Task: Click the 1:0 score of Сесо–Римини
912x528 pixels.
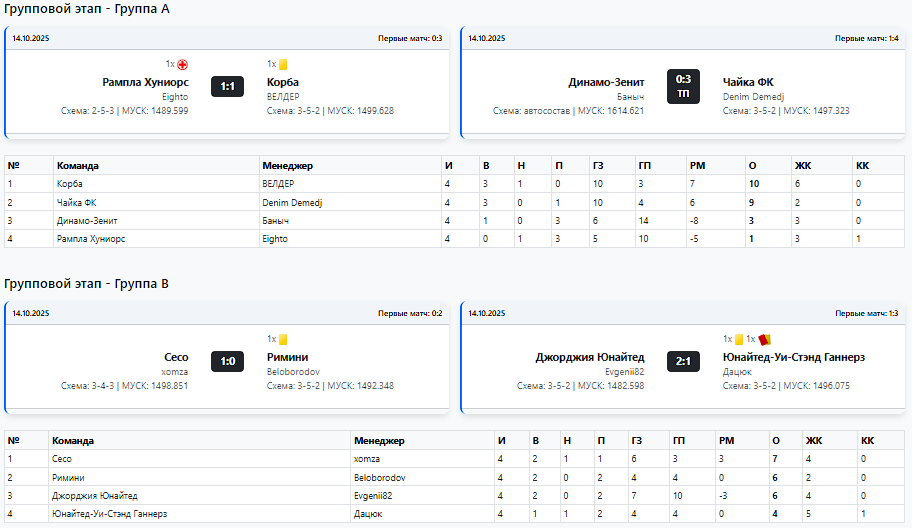Action: point(228,361)
